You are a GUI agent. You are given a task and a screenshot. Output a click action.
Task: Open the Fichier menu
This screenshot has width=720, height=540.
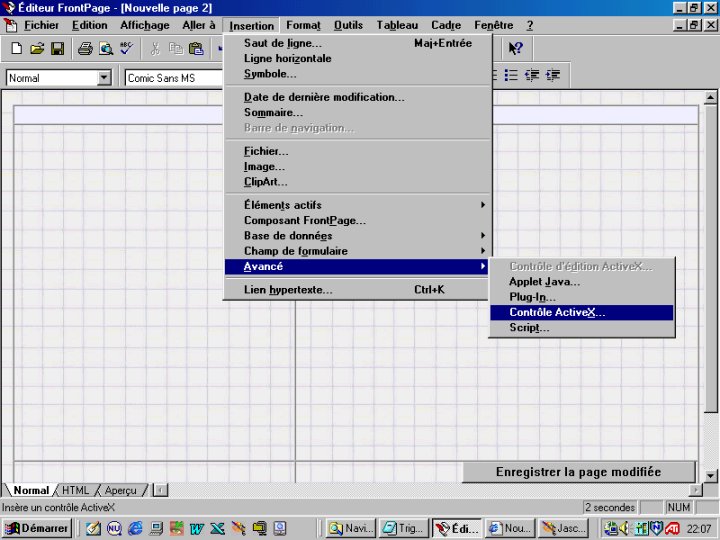pos(41,25)
